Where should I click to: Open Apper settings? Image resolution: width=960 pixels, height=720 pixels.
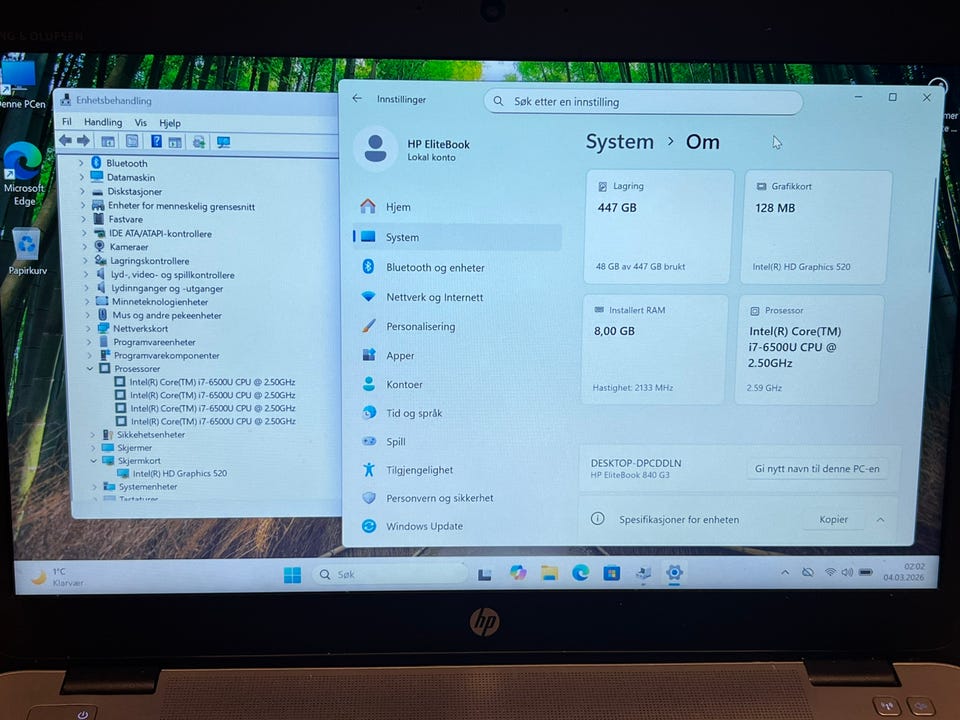(457, 355)
